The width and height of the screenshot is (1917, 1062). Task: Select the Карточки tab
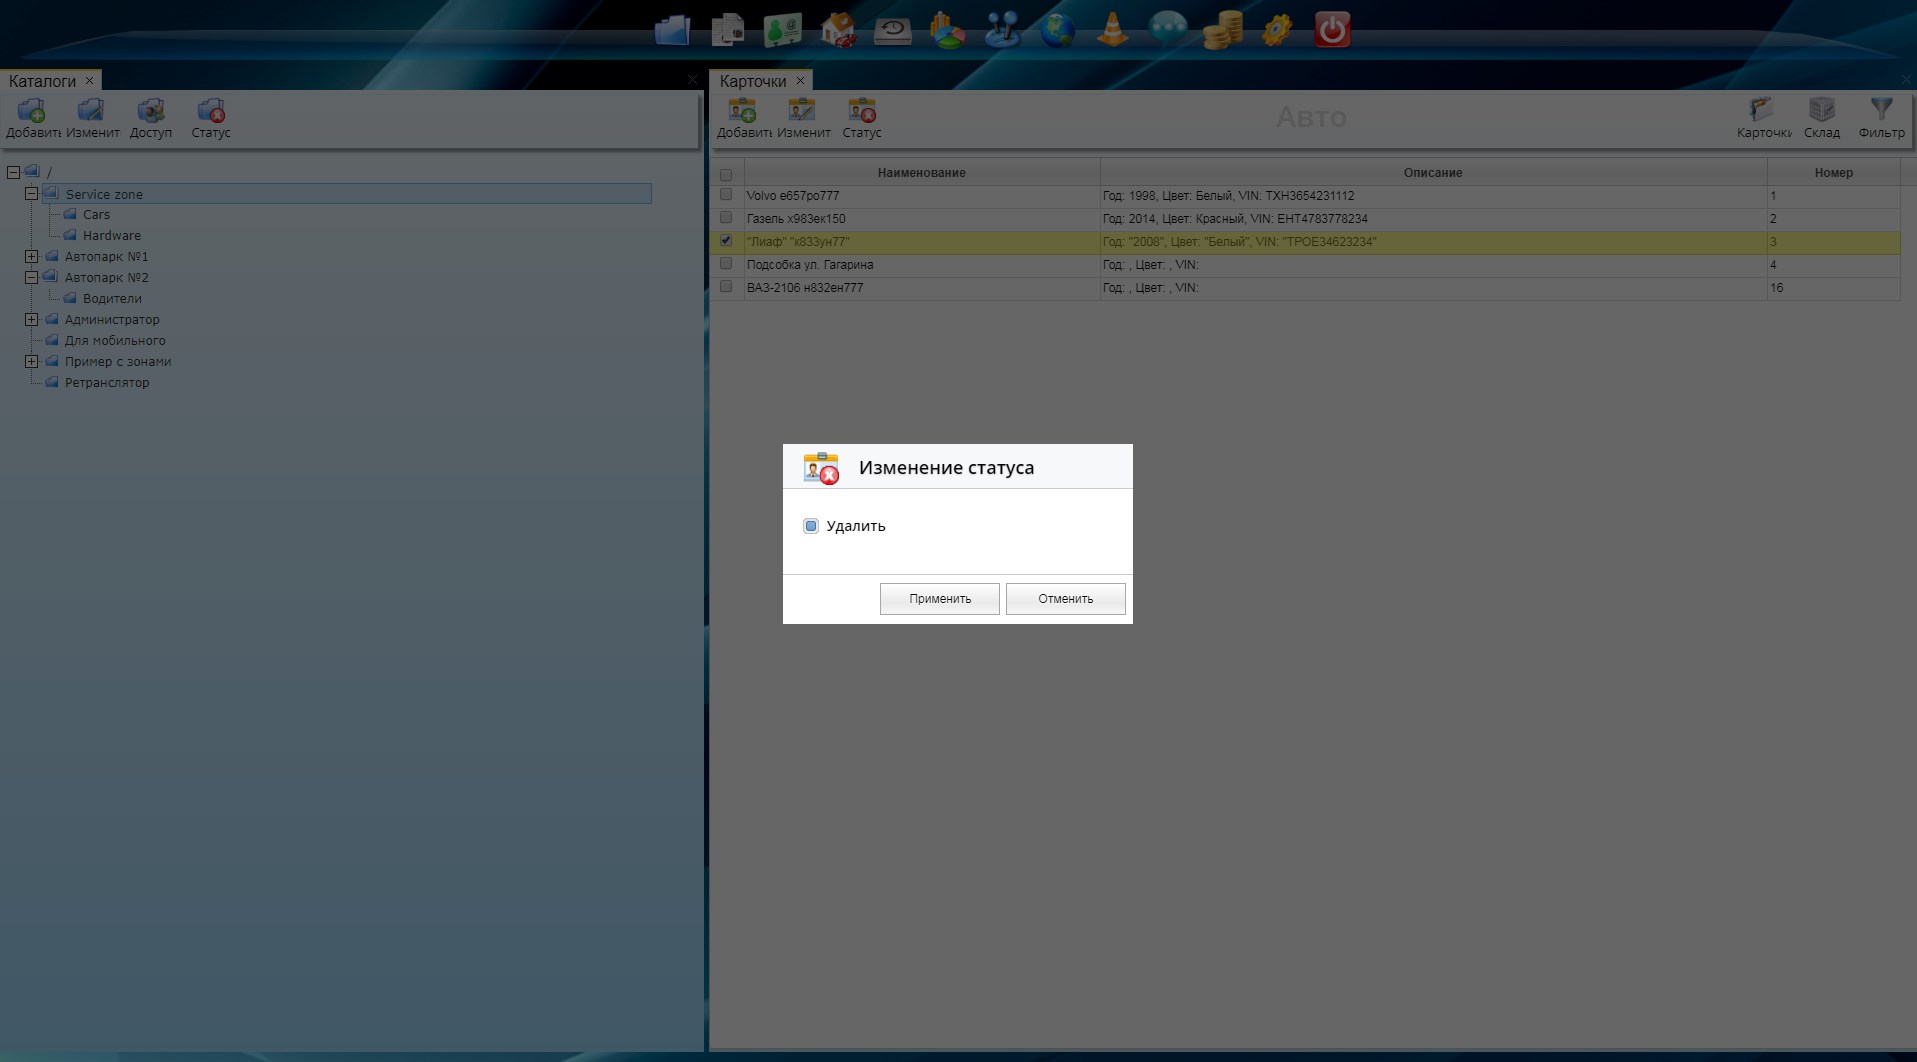click(x=752, y=81)
